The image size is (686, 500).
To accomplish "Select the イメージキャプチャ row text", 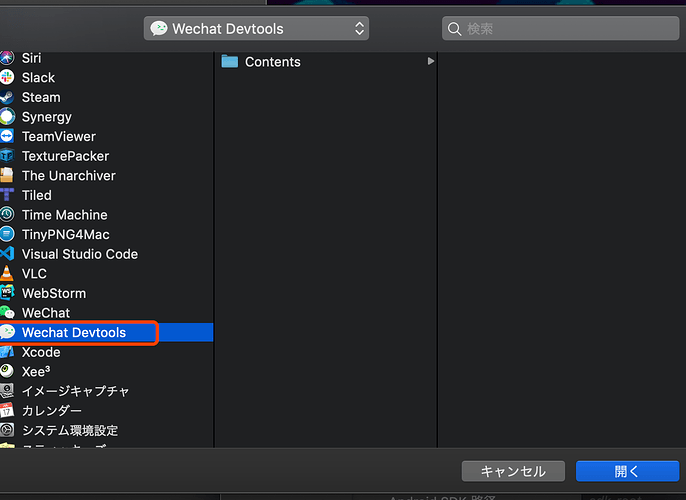I will tap(76, 391).
